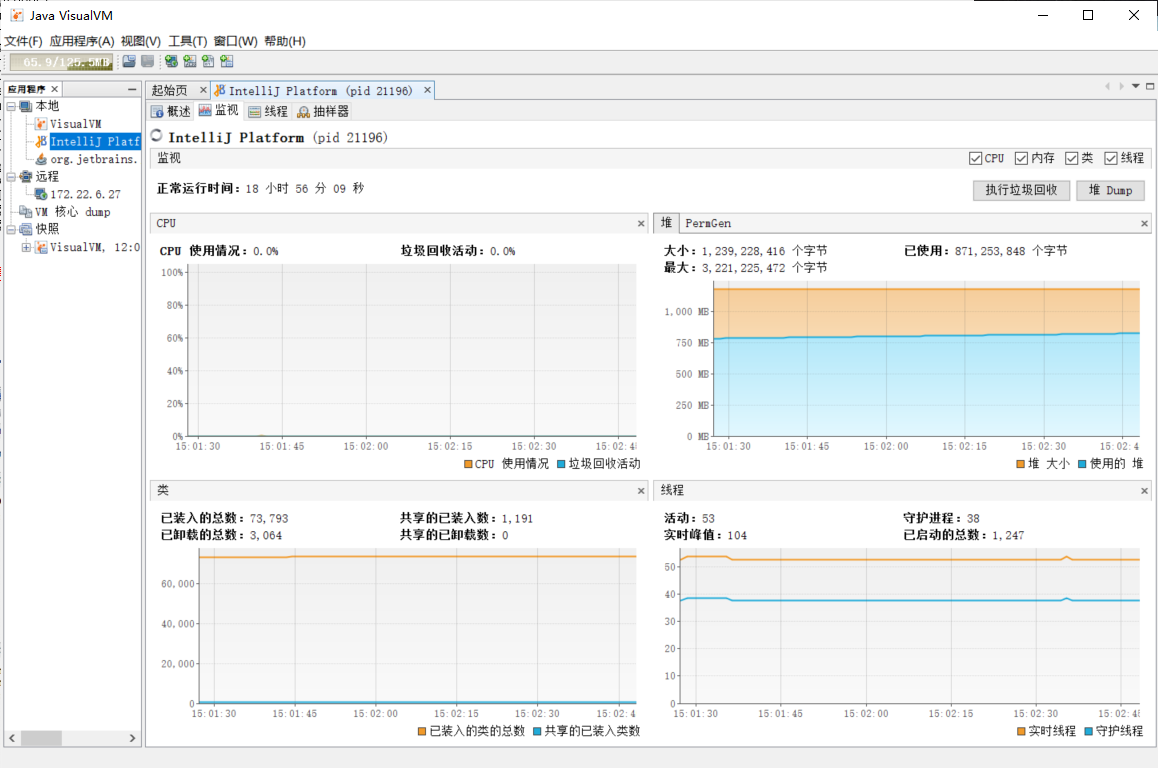Select the PermGen tab

(708, 223)
